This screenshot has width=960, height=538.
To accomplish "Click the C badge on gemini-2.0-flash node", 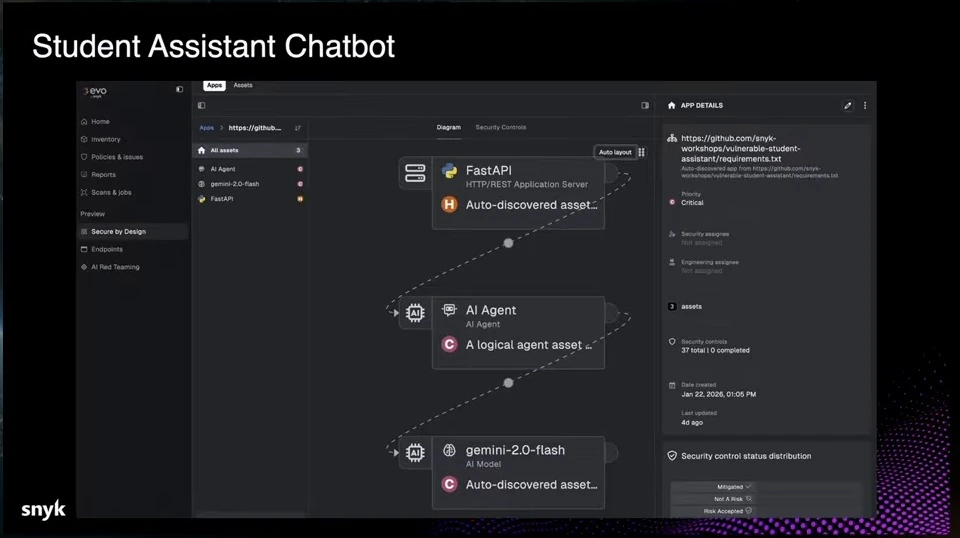I will pyautogui.click(x=449, y=484).
